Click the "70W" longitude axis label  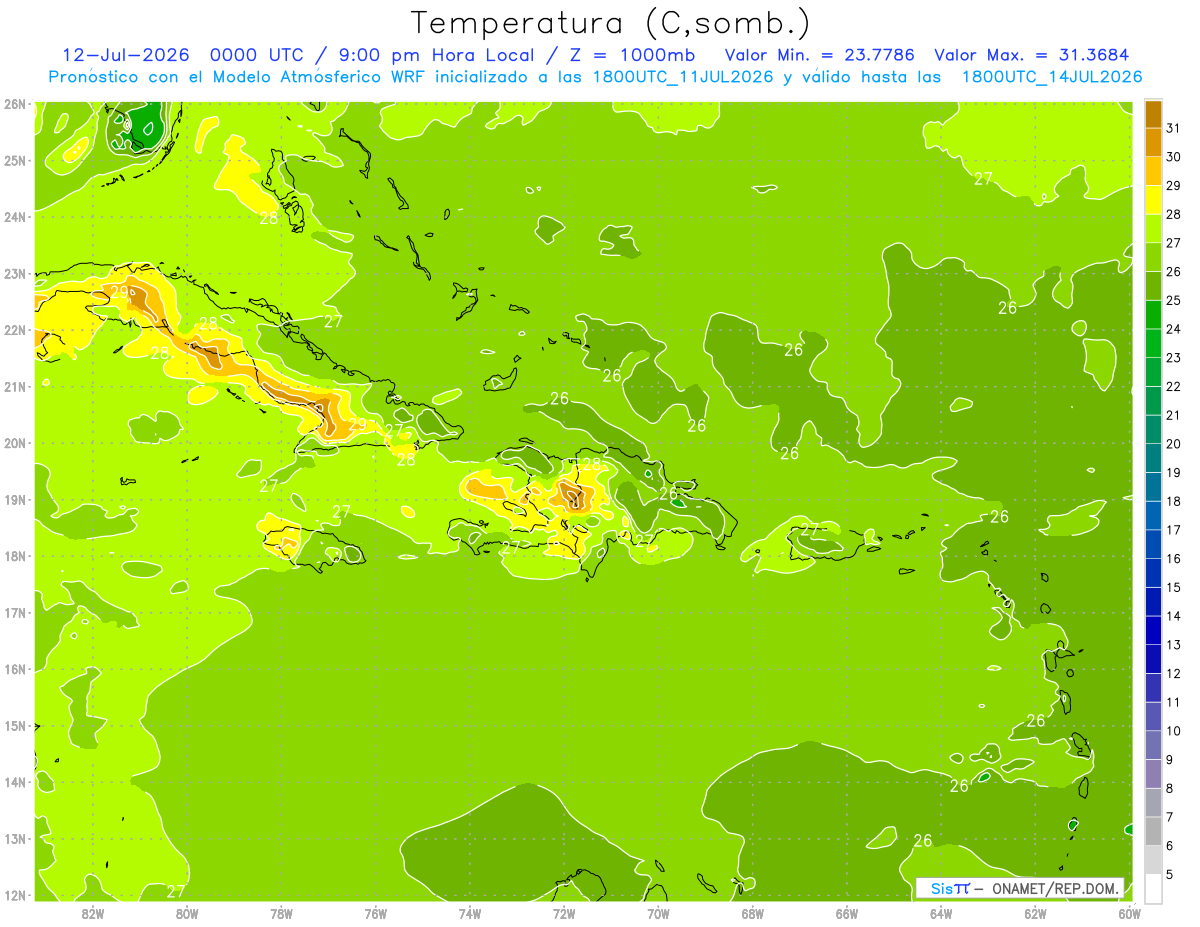[x=657, y=913]
